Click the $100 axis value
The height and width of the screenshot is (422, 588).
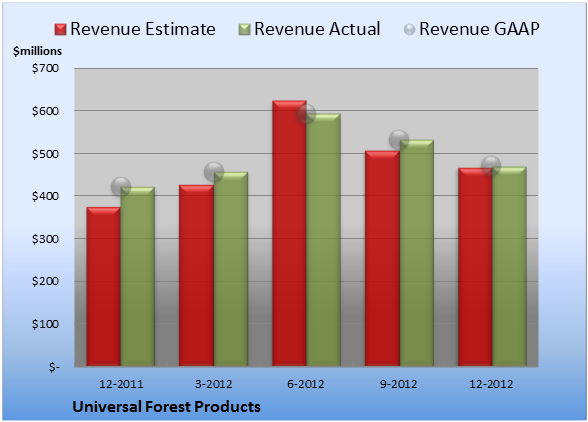[x=45, y=324]
